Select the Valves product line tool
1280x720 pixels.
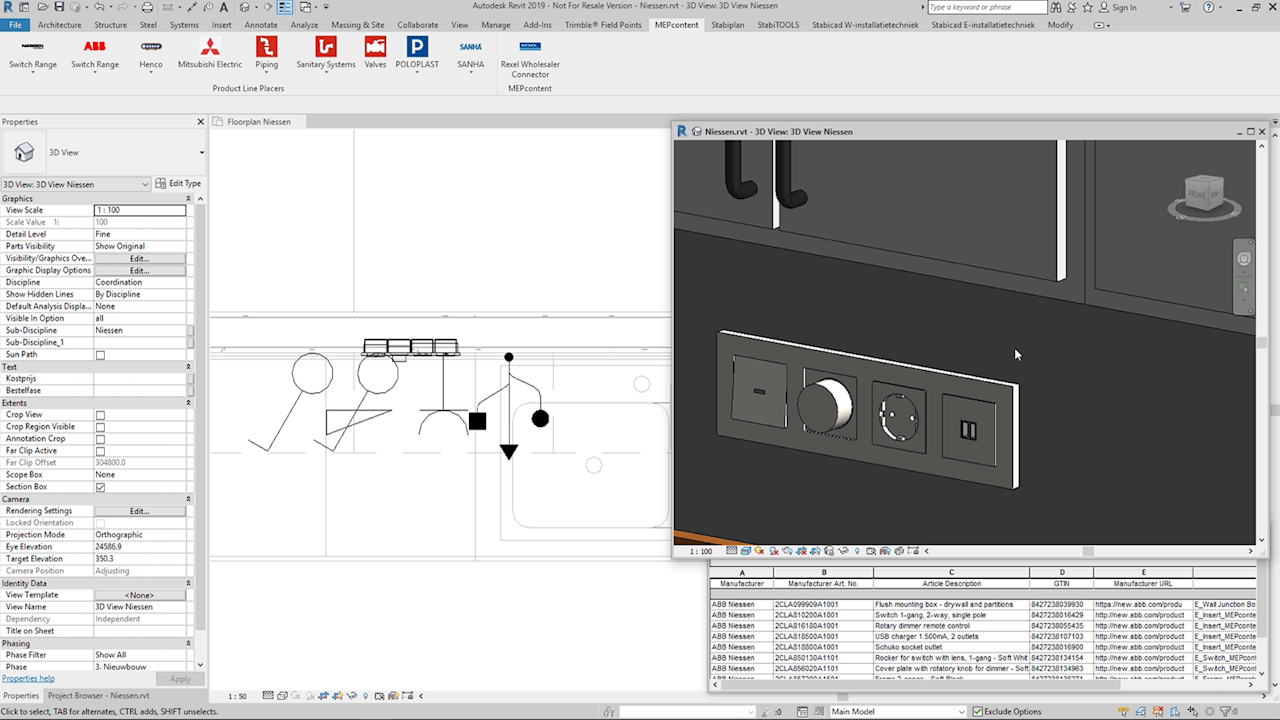point(375,53)
